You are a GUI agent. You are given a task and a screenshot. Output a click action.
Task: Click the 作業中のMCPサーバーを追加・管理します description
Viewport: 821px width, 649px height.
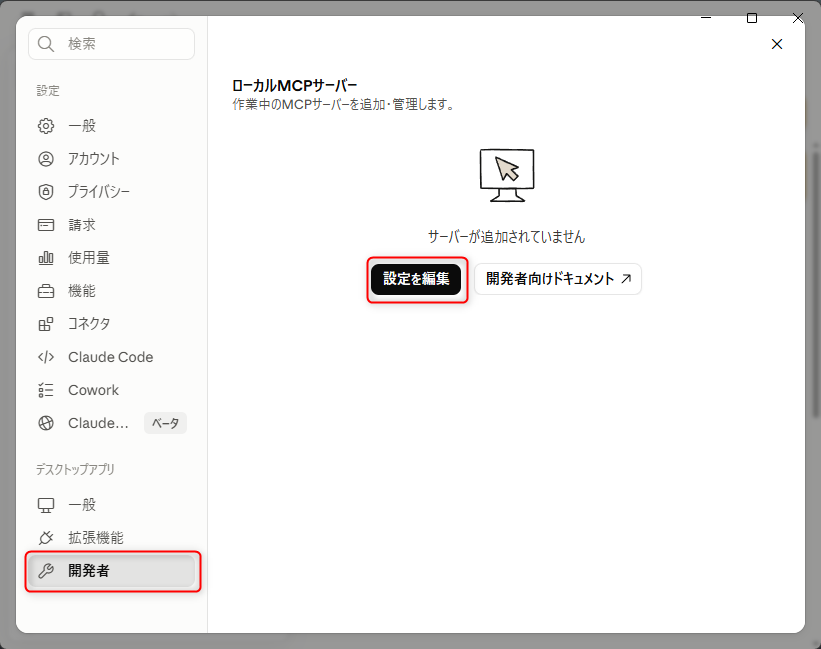tap(343, 105)
